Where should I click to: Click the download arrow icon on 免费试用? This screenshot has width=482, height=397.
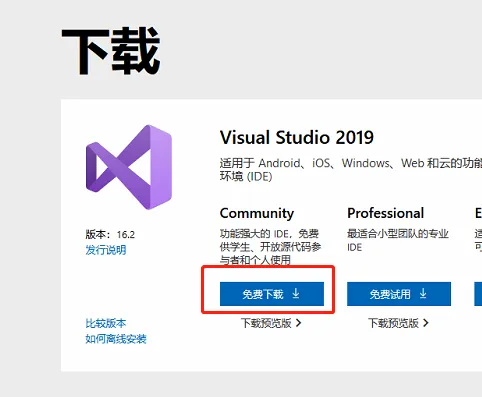click(x=423, y=294)
